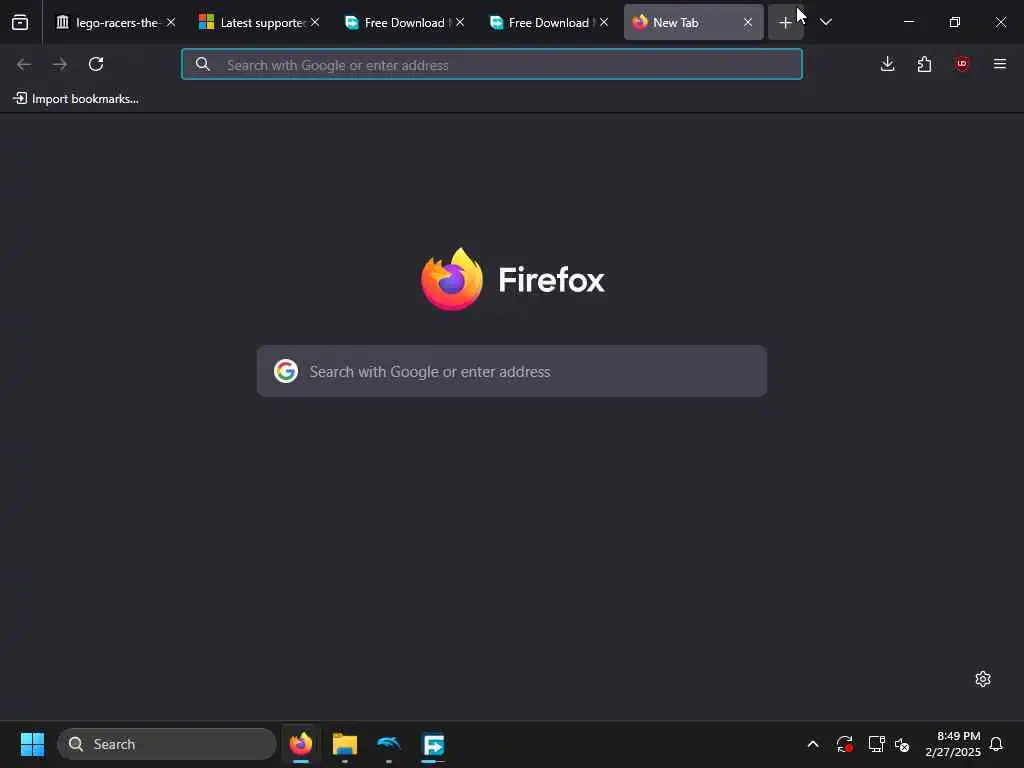This screenshot has width=1024, height=768.
Task: Open the Downloads panel
Action: point(888,64)
